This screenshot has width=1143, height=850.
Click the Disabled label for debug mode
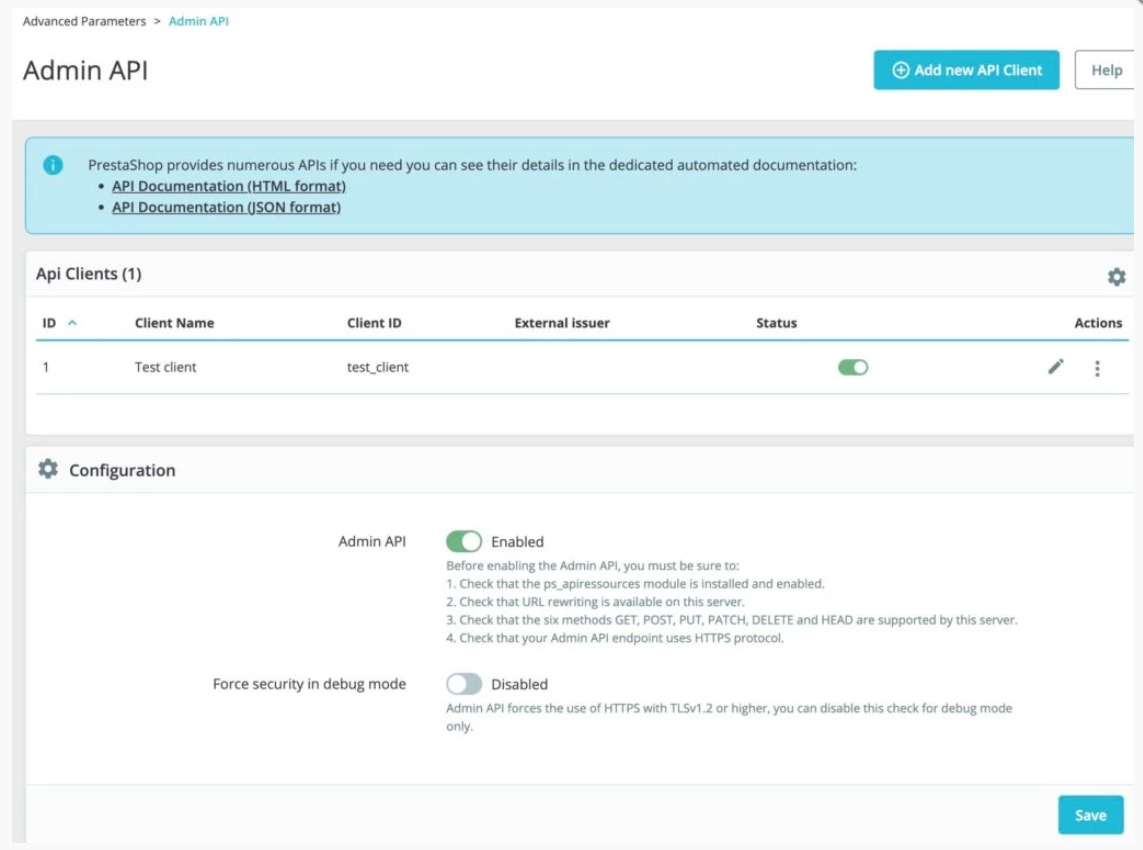click(x=519, y=685)
